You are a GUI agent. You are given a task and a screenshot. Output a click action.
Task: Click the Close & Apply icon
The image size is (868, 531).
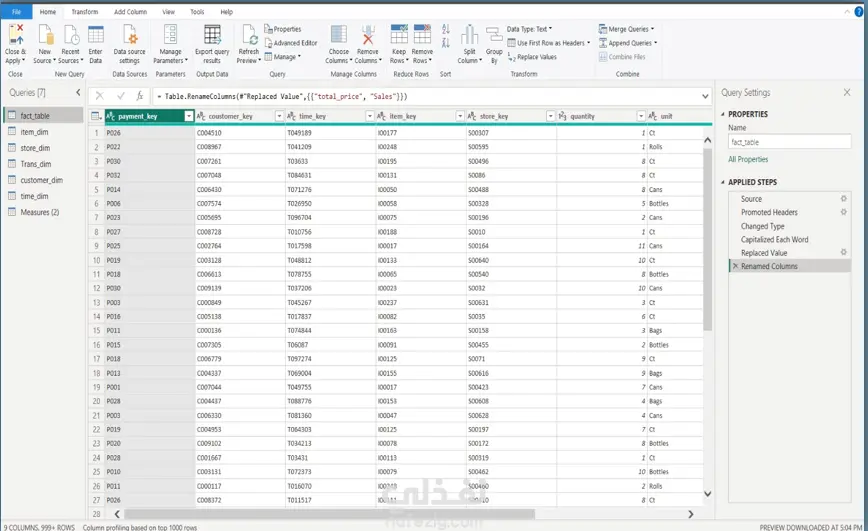[x=16, y=34]
